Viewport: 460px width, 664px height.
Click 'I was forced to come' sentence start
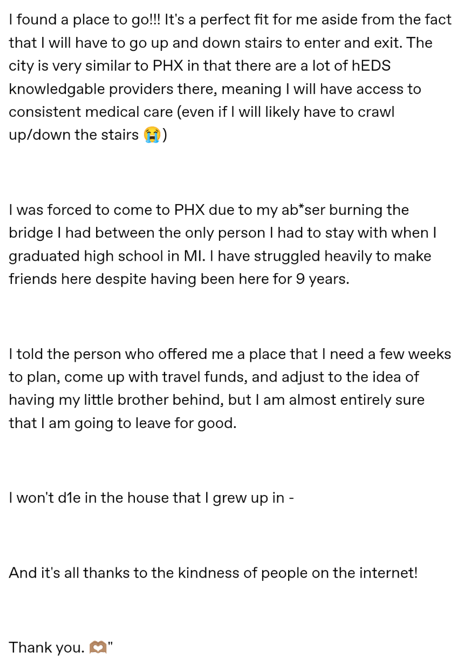pyautogui.click(x=89, y=210)
